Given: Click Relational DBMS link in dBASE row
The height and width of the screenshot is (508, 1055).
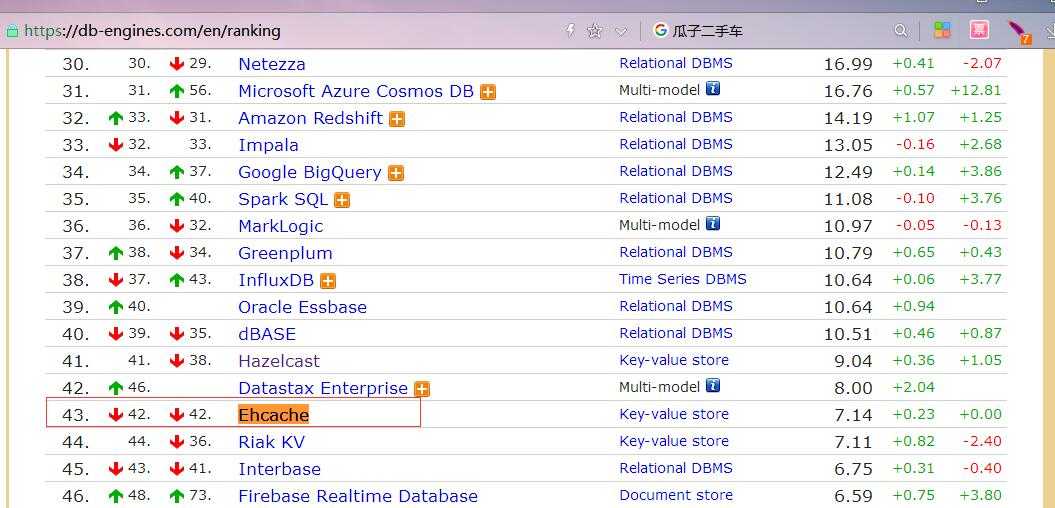Looking at the screenshot, I should (676, 333).
